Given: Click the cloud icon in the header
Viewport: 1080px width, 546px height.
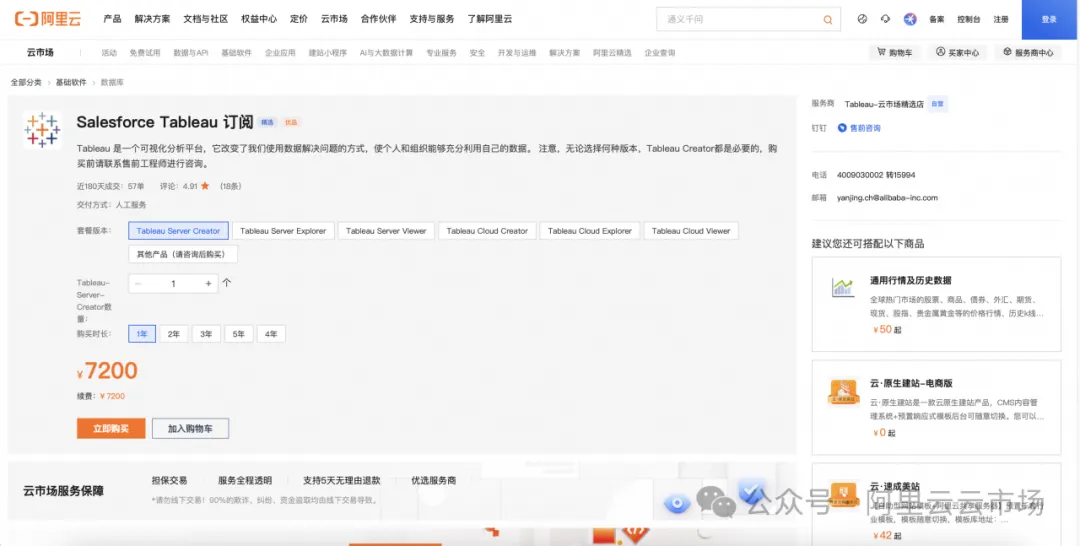Looking at the screenshot, I should [x=886, y=19].
